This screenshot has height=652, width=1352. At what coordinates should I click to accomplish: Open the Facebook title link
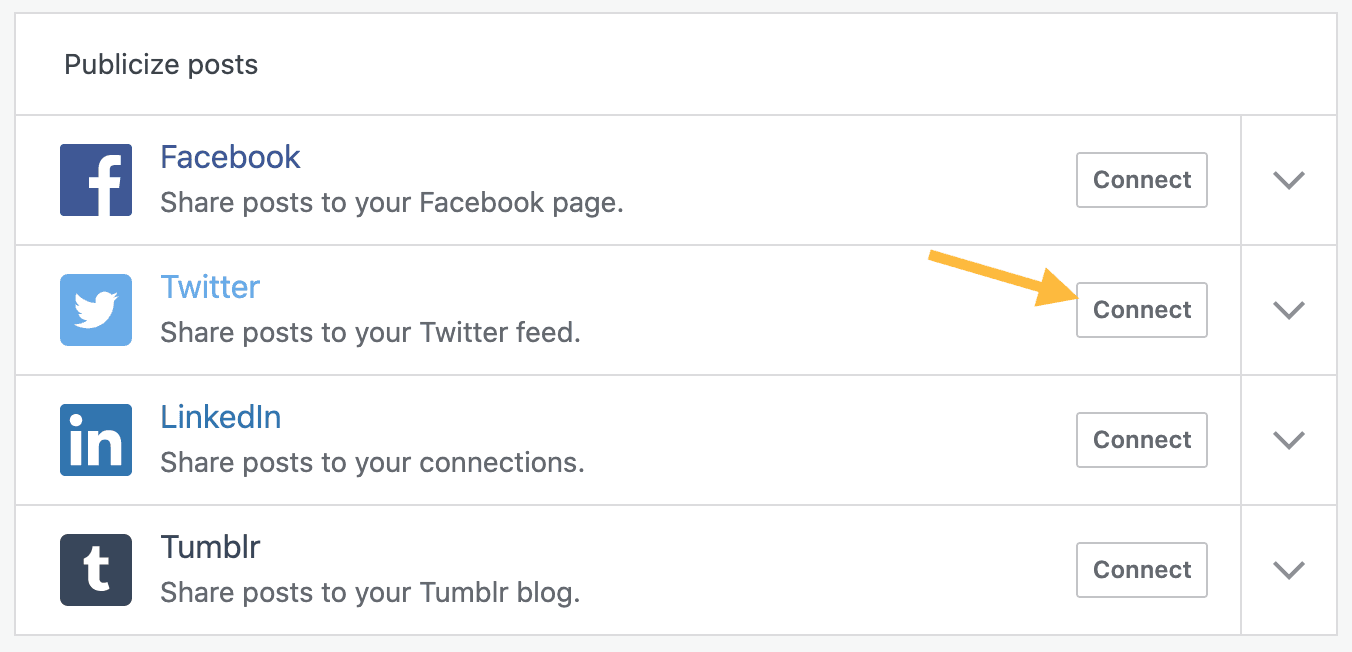pyautogui.click(x=230, y=157)
